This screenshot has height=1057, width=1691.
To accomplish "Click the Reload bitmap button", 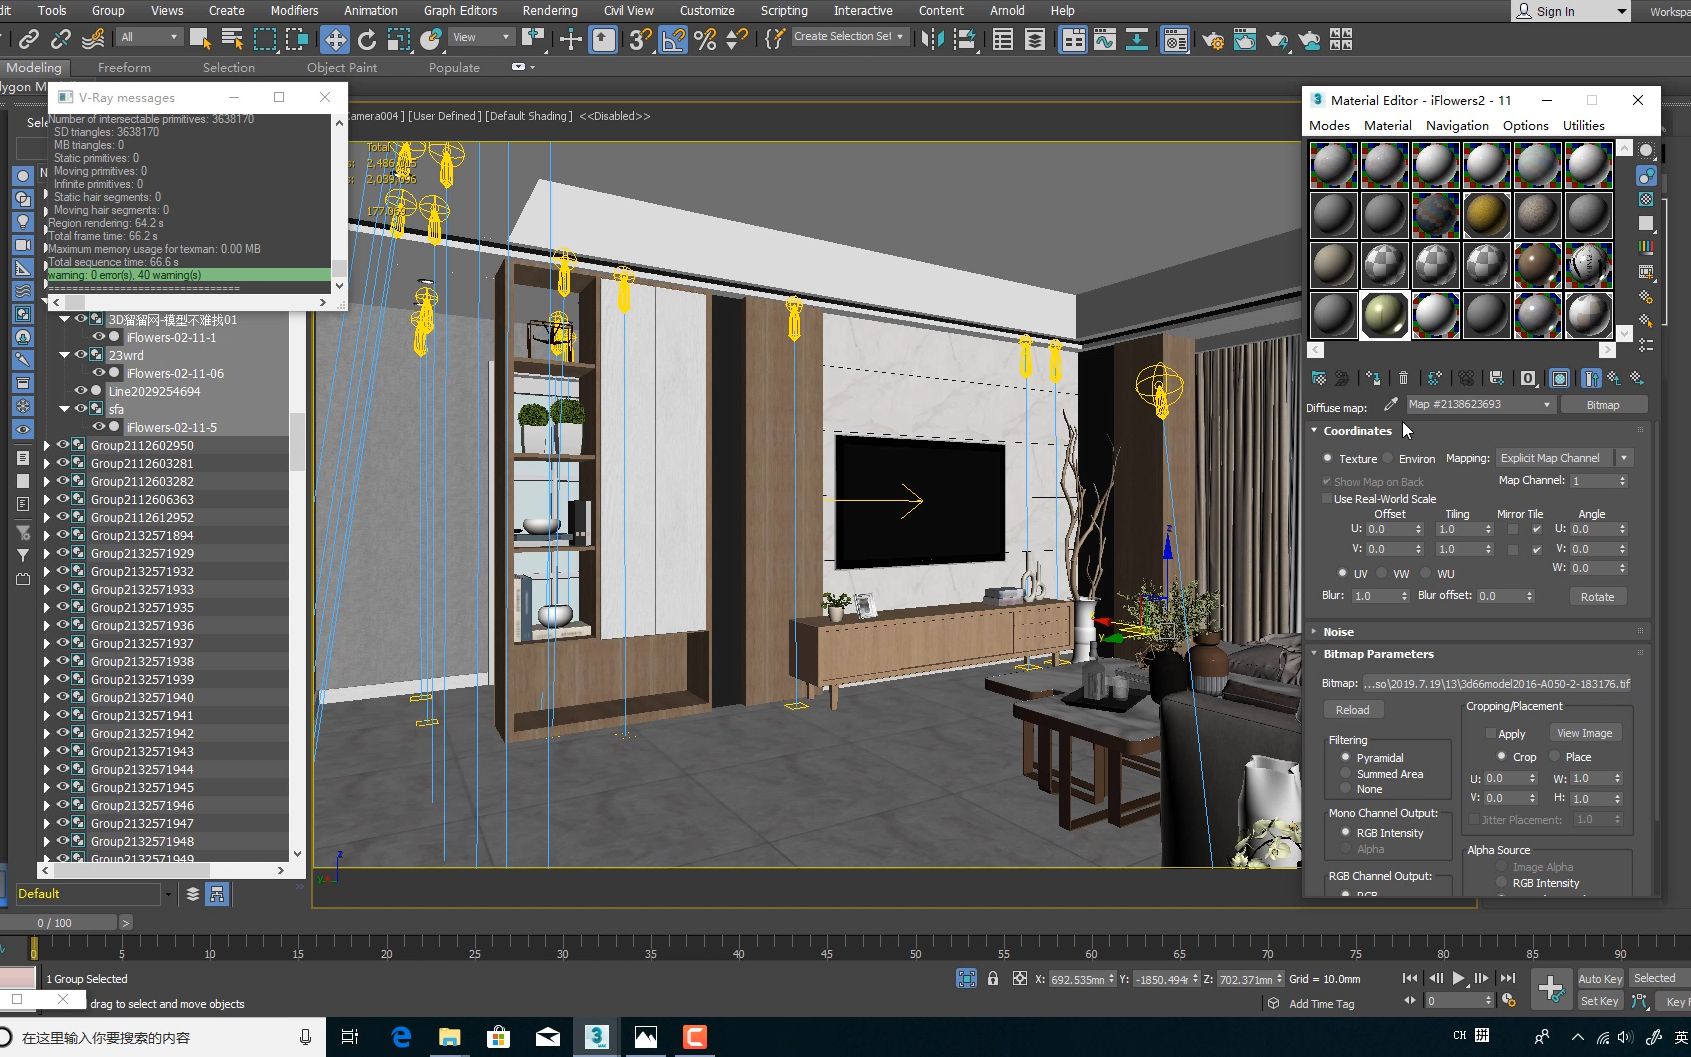I will [x=1353, y=709].
